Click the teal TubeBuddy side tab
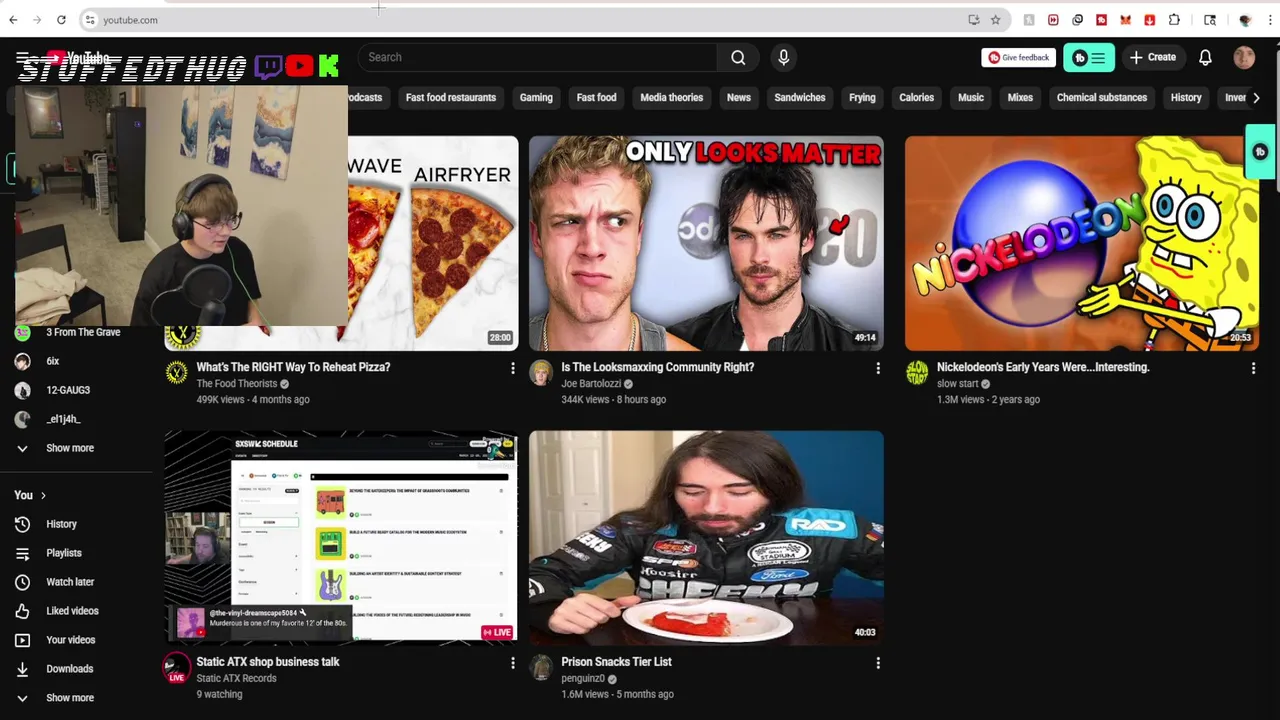Viewport: 1280px width, 720px height. [x=1260, y=152]
